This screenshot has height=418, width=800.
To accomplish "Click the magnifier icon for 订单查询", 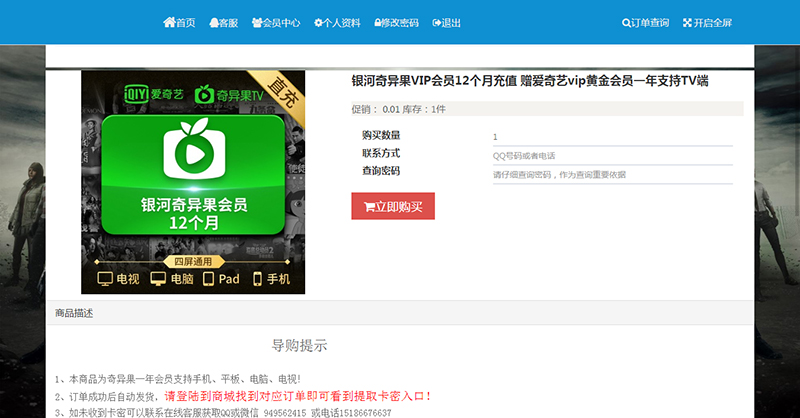I will (x=626, y=23).
